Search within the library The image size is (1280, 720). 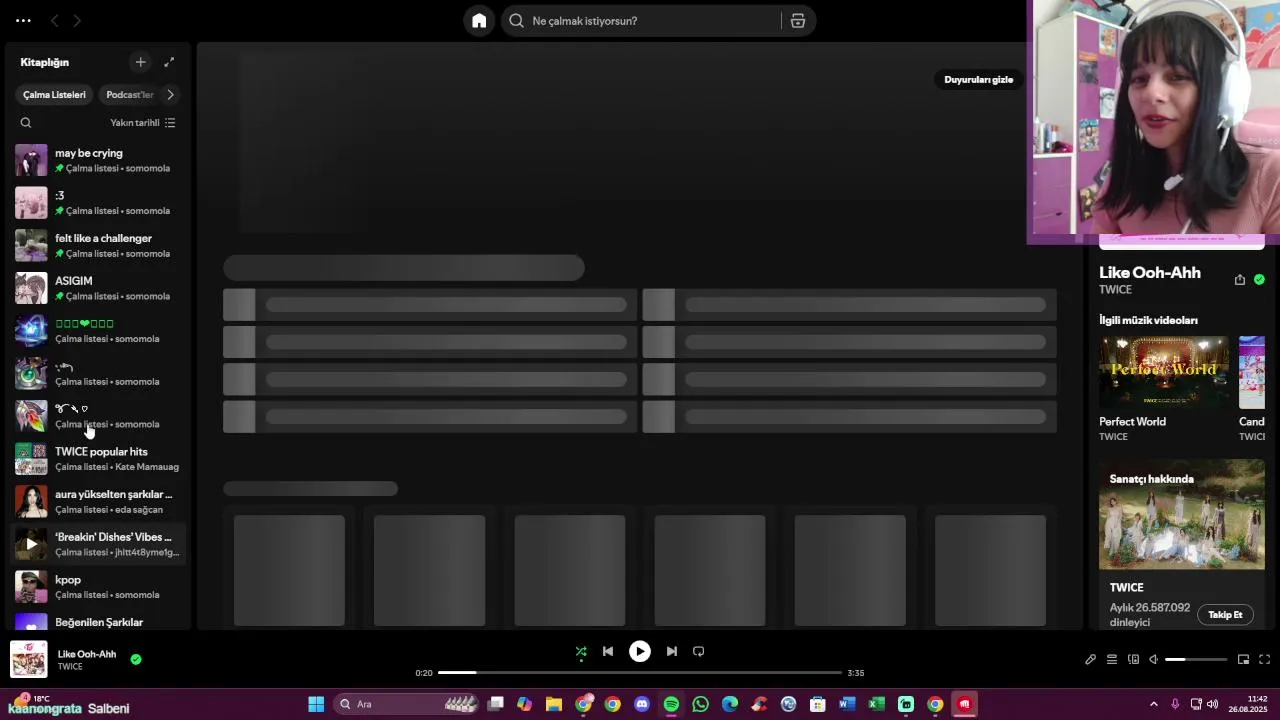click(x=26, y=123)
